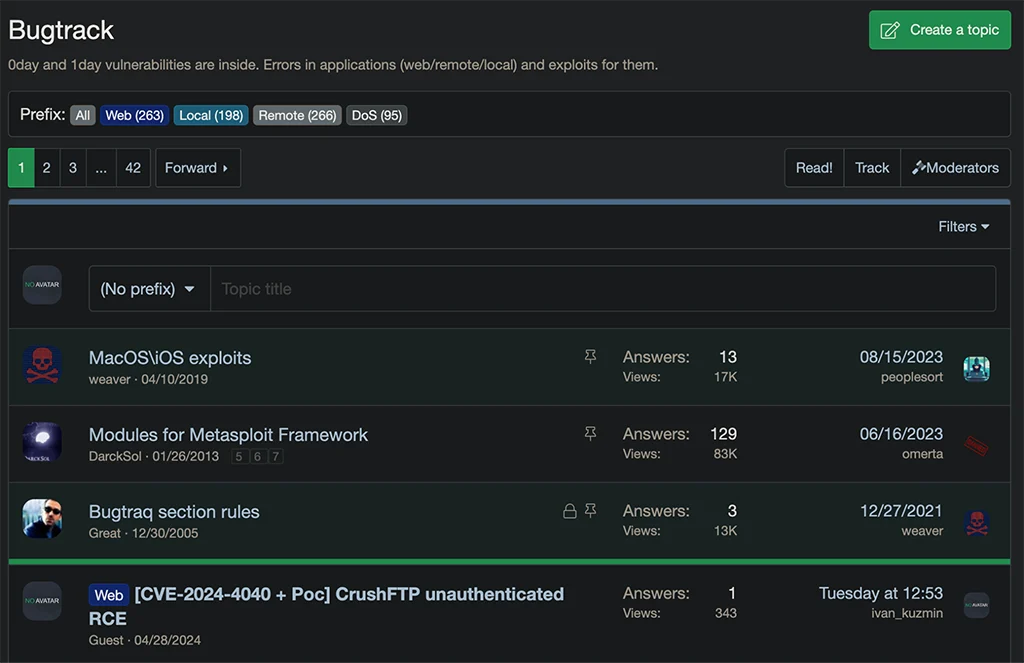1024x663 pixels.
Task: Open the Filters dropdown
Action: 964,227
